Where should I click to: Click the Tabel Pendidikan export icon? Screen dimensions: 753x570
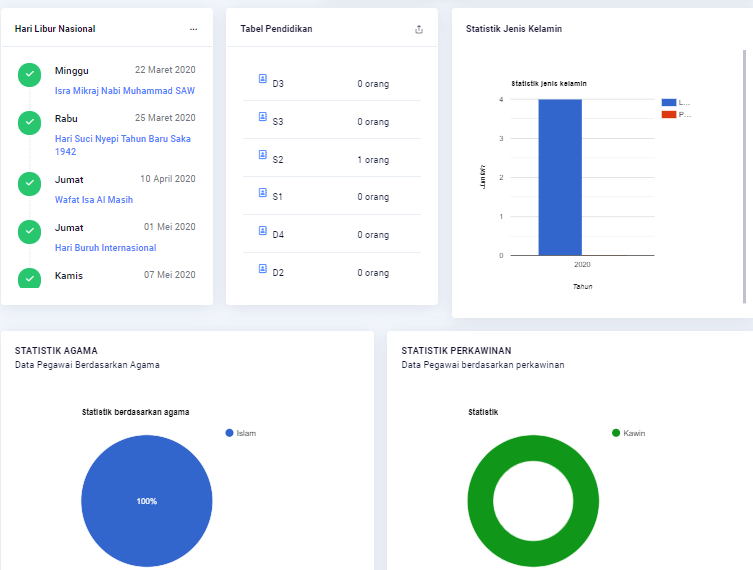pyautogui.click(x=419, y=29)
